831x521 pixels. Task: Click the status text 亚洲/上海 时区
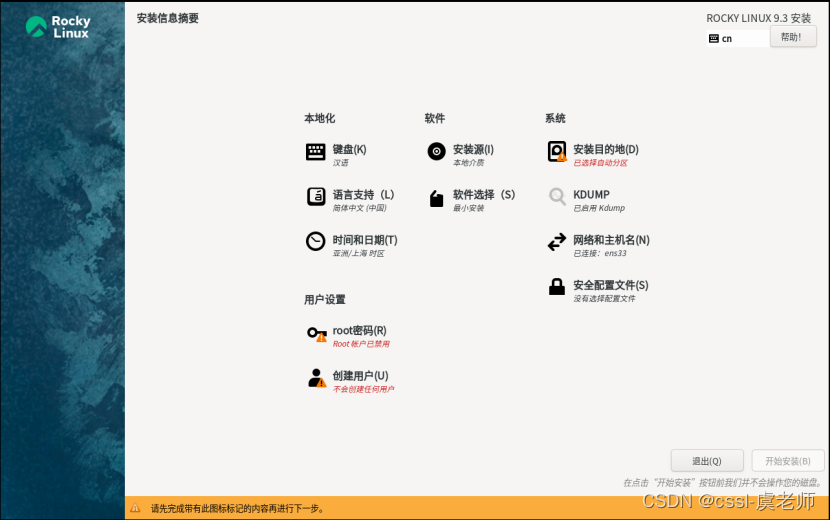click(359, 253)
